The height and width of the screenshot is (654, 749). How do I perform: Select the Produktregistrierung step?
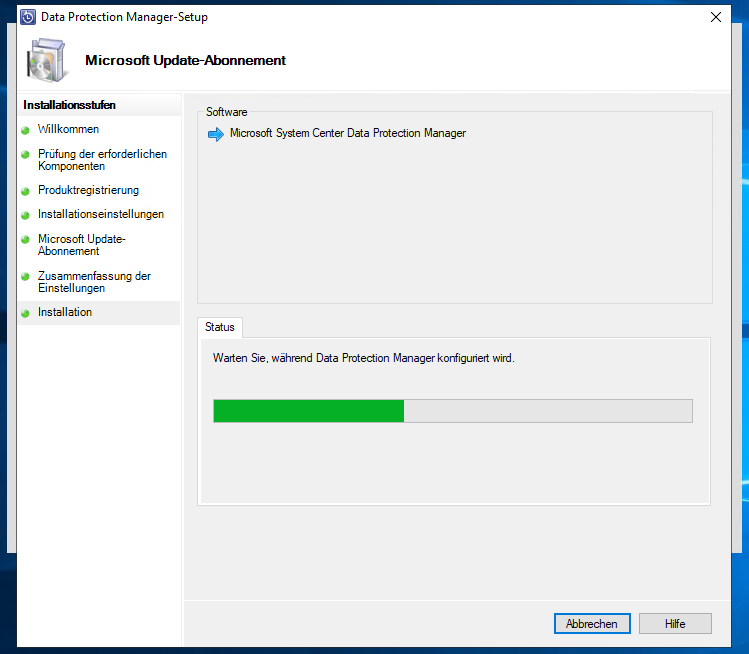pyautogui.click(x=88, y=190)
